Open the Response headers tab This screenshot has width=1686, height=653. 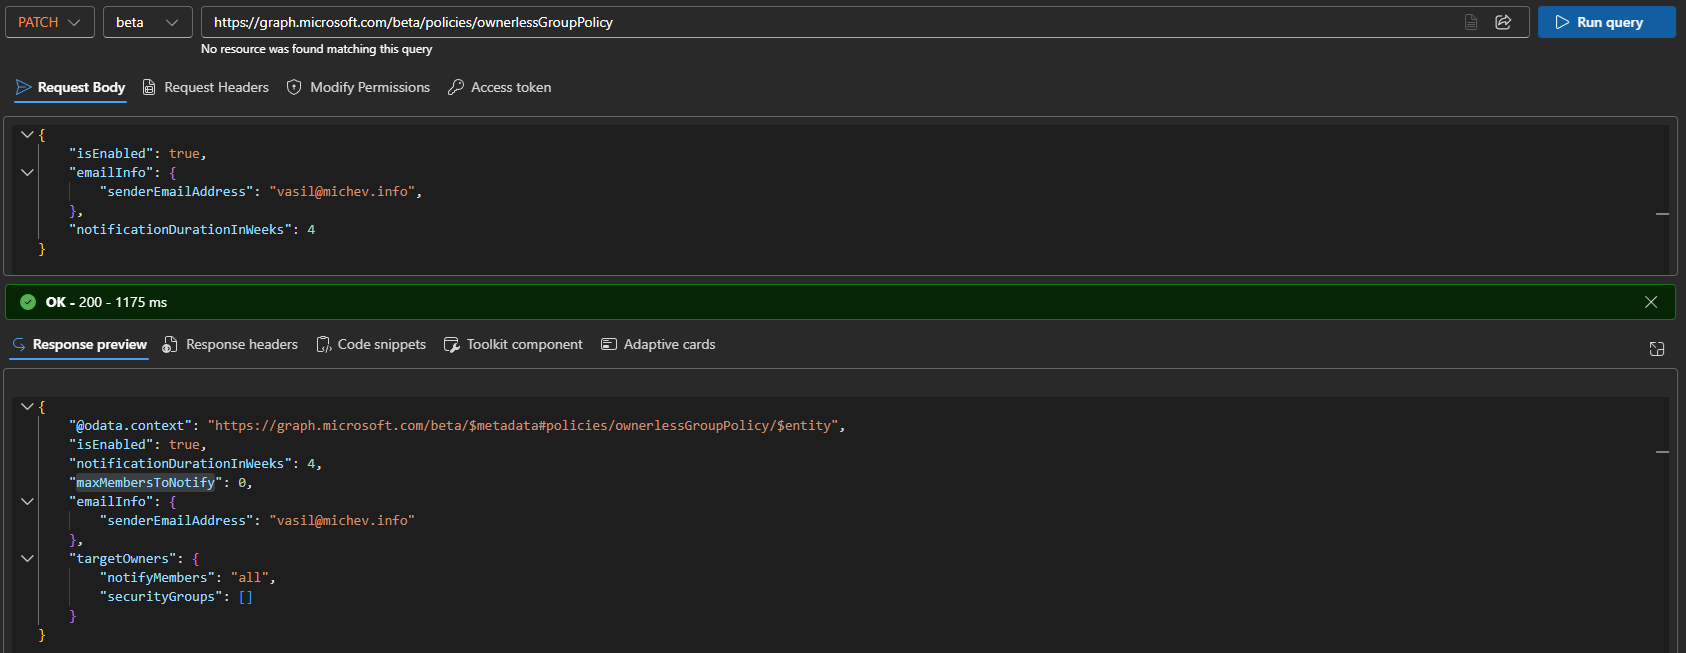pyautogui.click(x=230, y=345)
